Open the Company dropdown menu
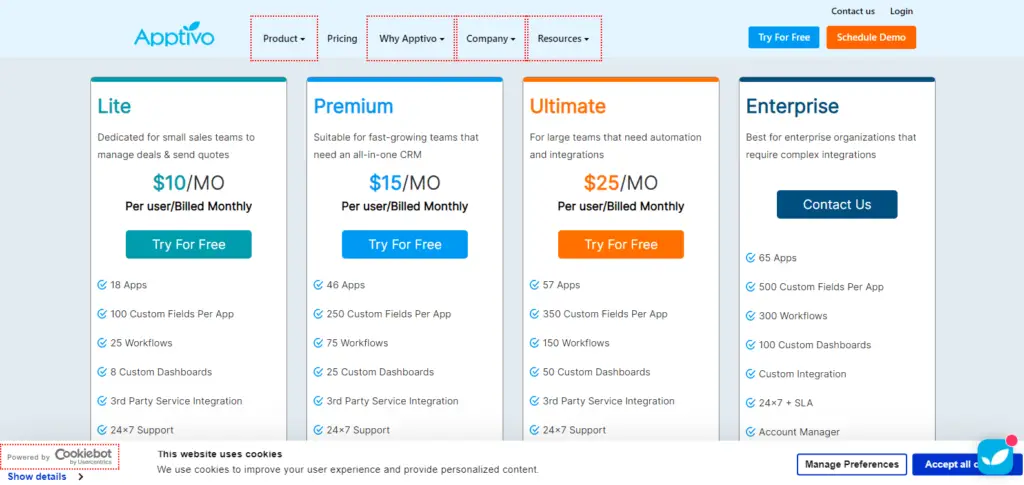 [491, 39]
